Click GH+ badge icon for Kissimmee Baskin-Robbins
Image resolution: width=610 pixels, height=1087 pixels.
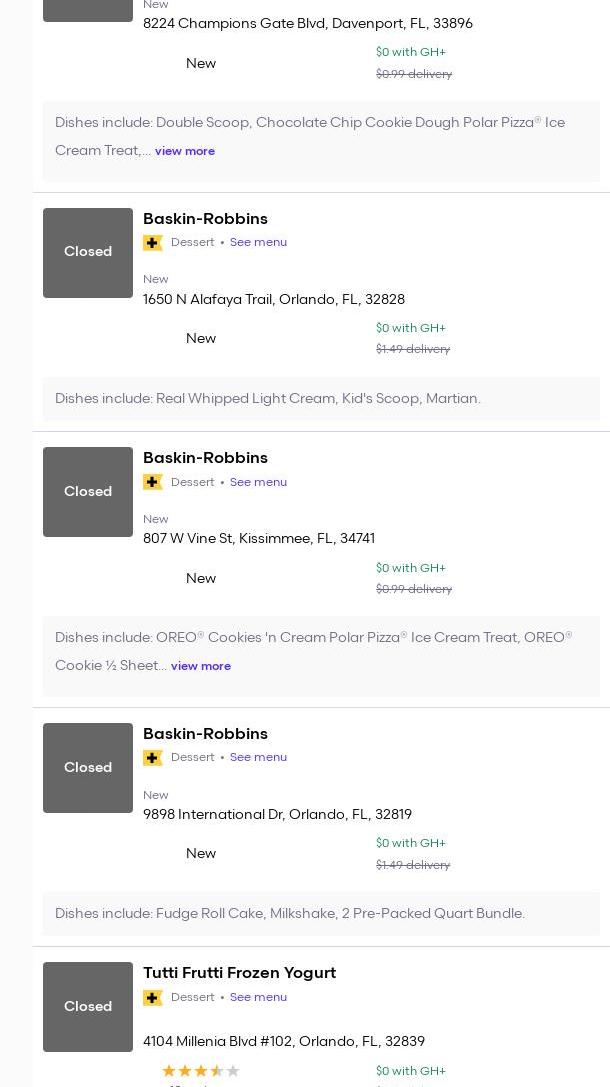point(153,482)
